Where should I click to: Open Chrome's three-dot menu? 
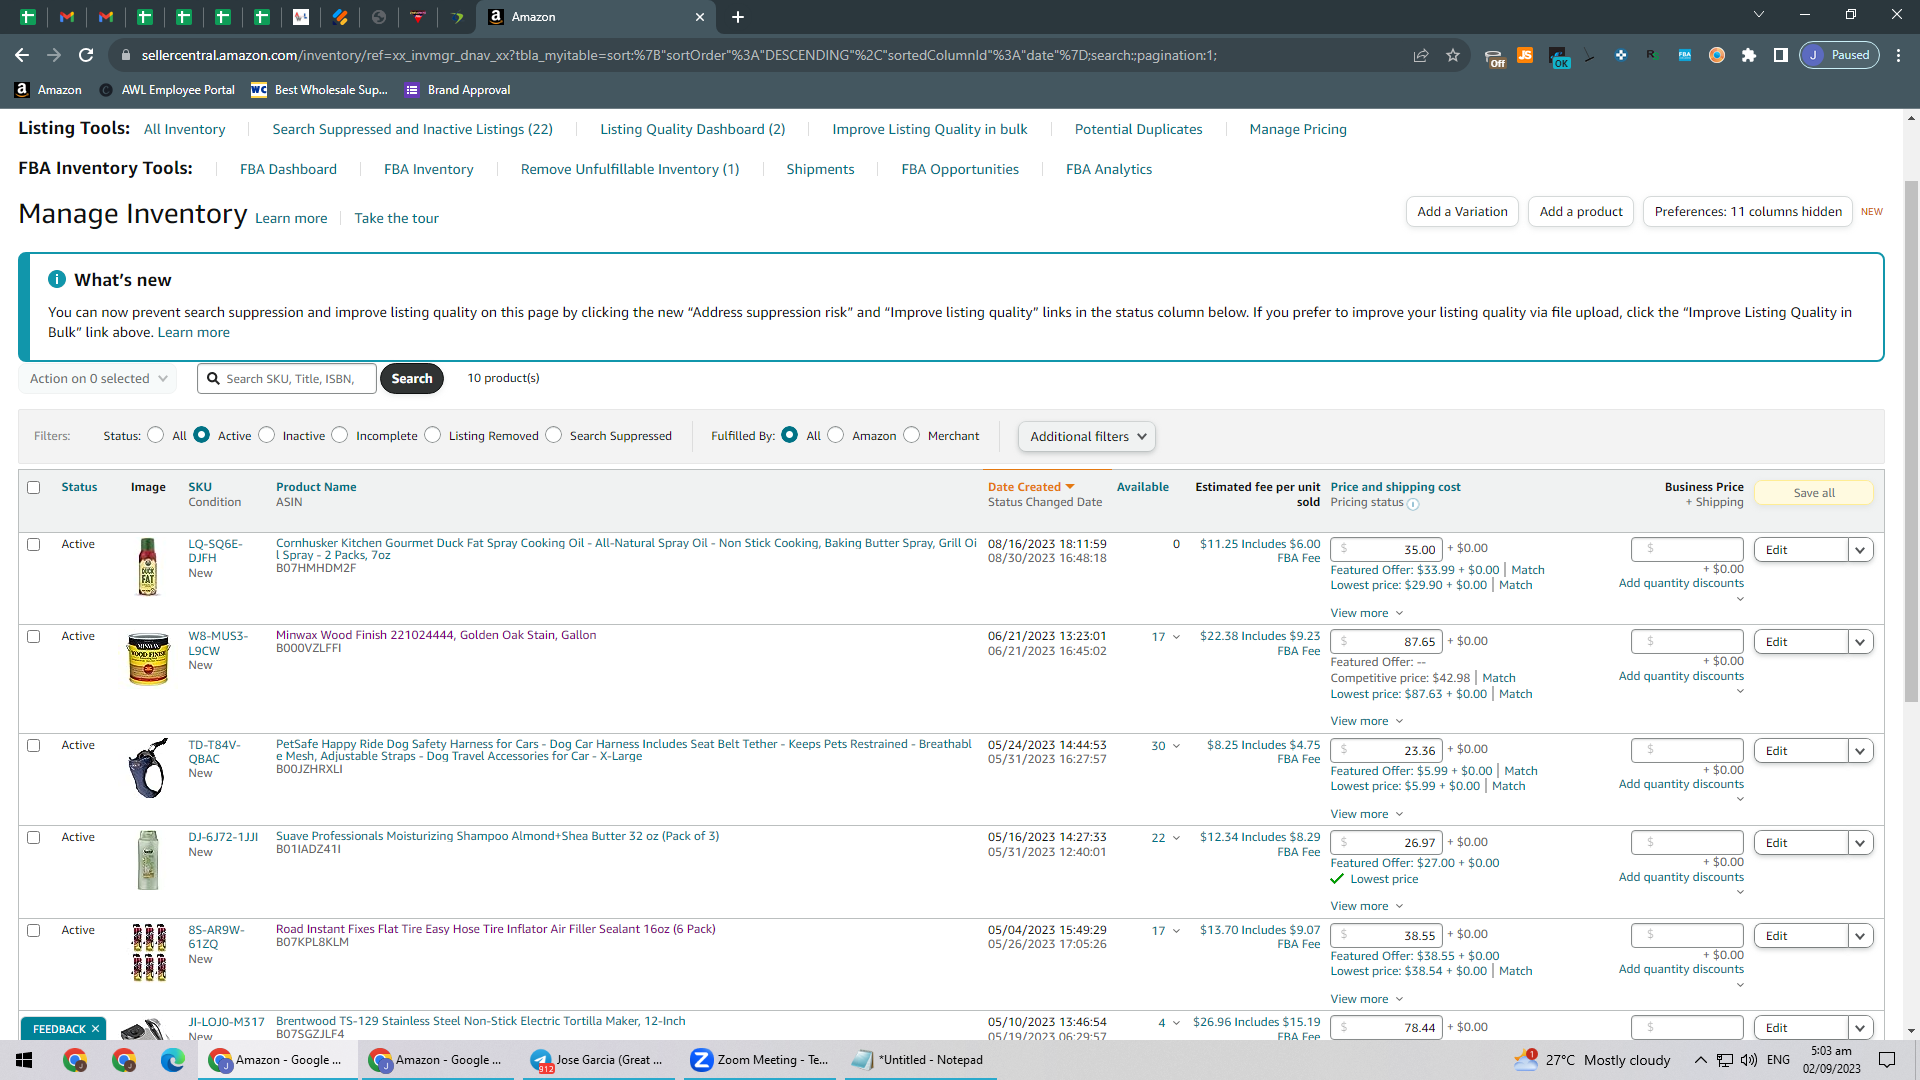tap(1899, 55)
